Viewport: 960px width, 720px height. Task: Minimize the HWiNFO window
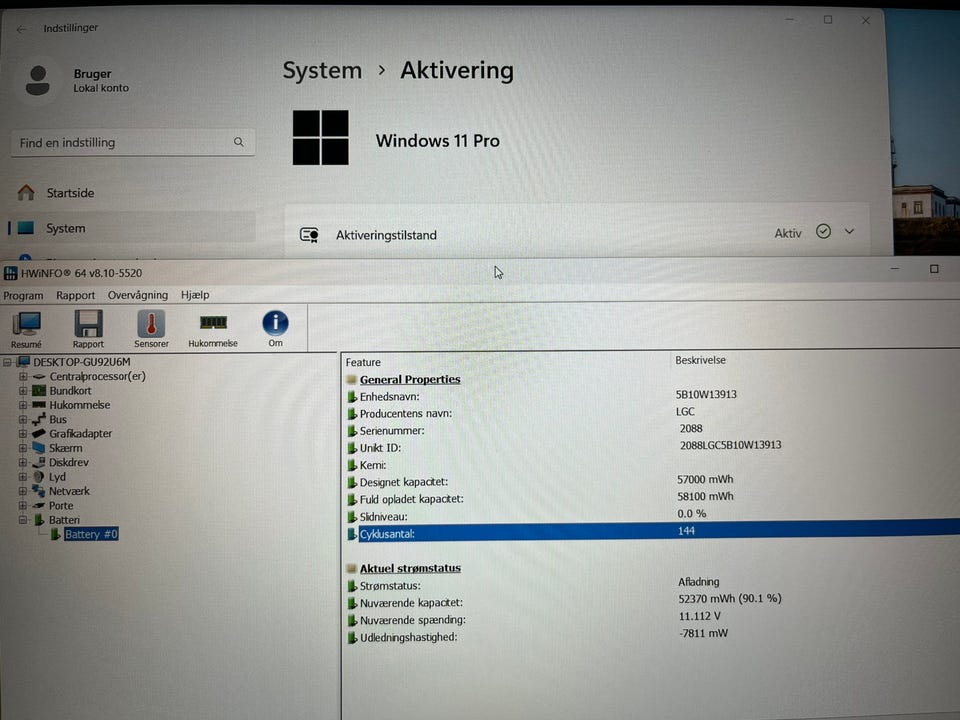tap(894, 269)
